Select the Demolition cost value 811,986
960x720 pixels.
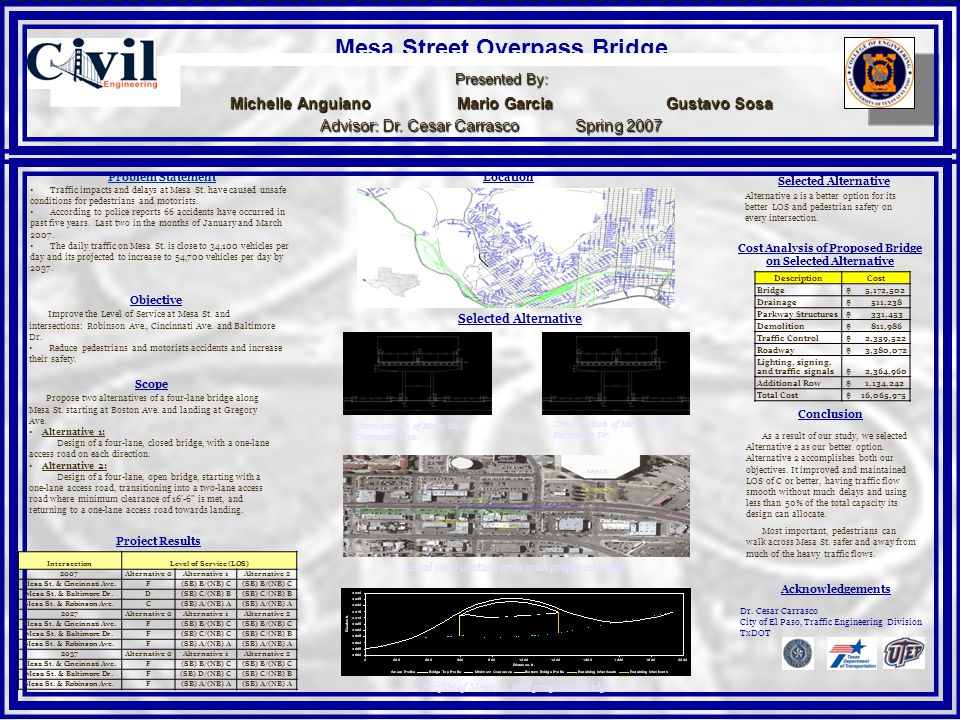coord(887,326)
